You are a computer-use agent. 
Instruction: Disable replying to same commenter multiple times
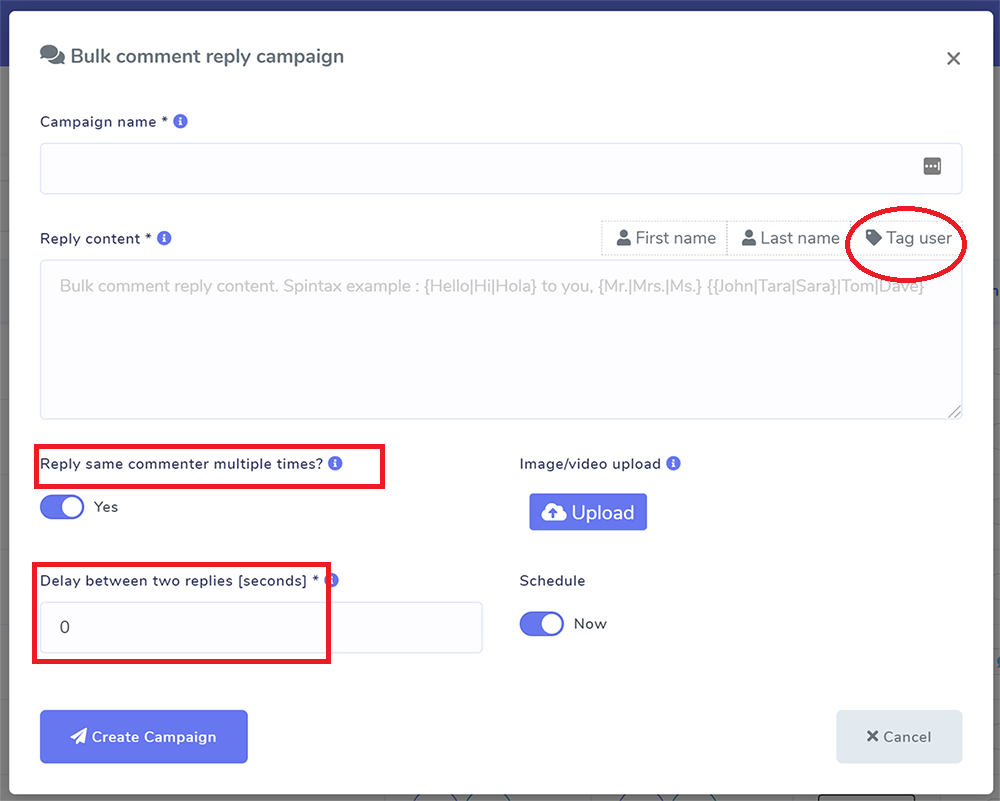coord(61,507)
